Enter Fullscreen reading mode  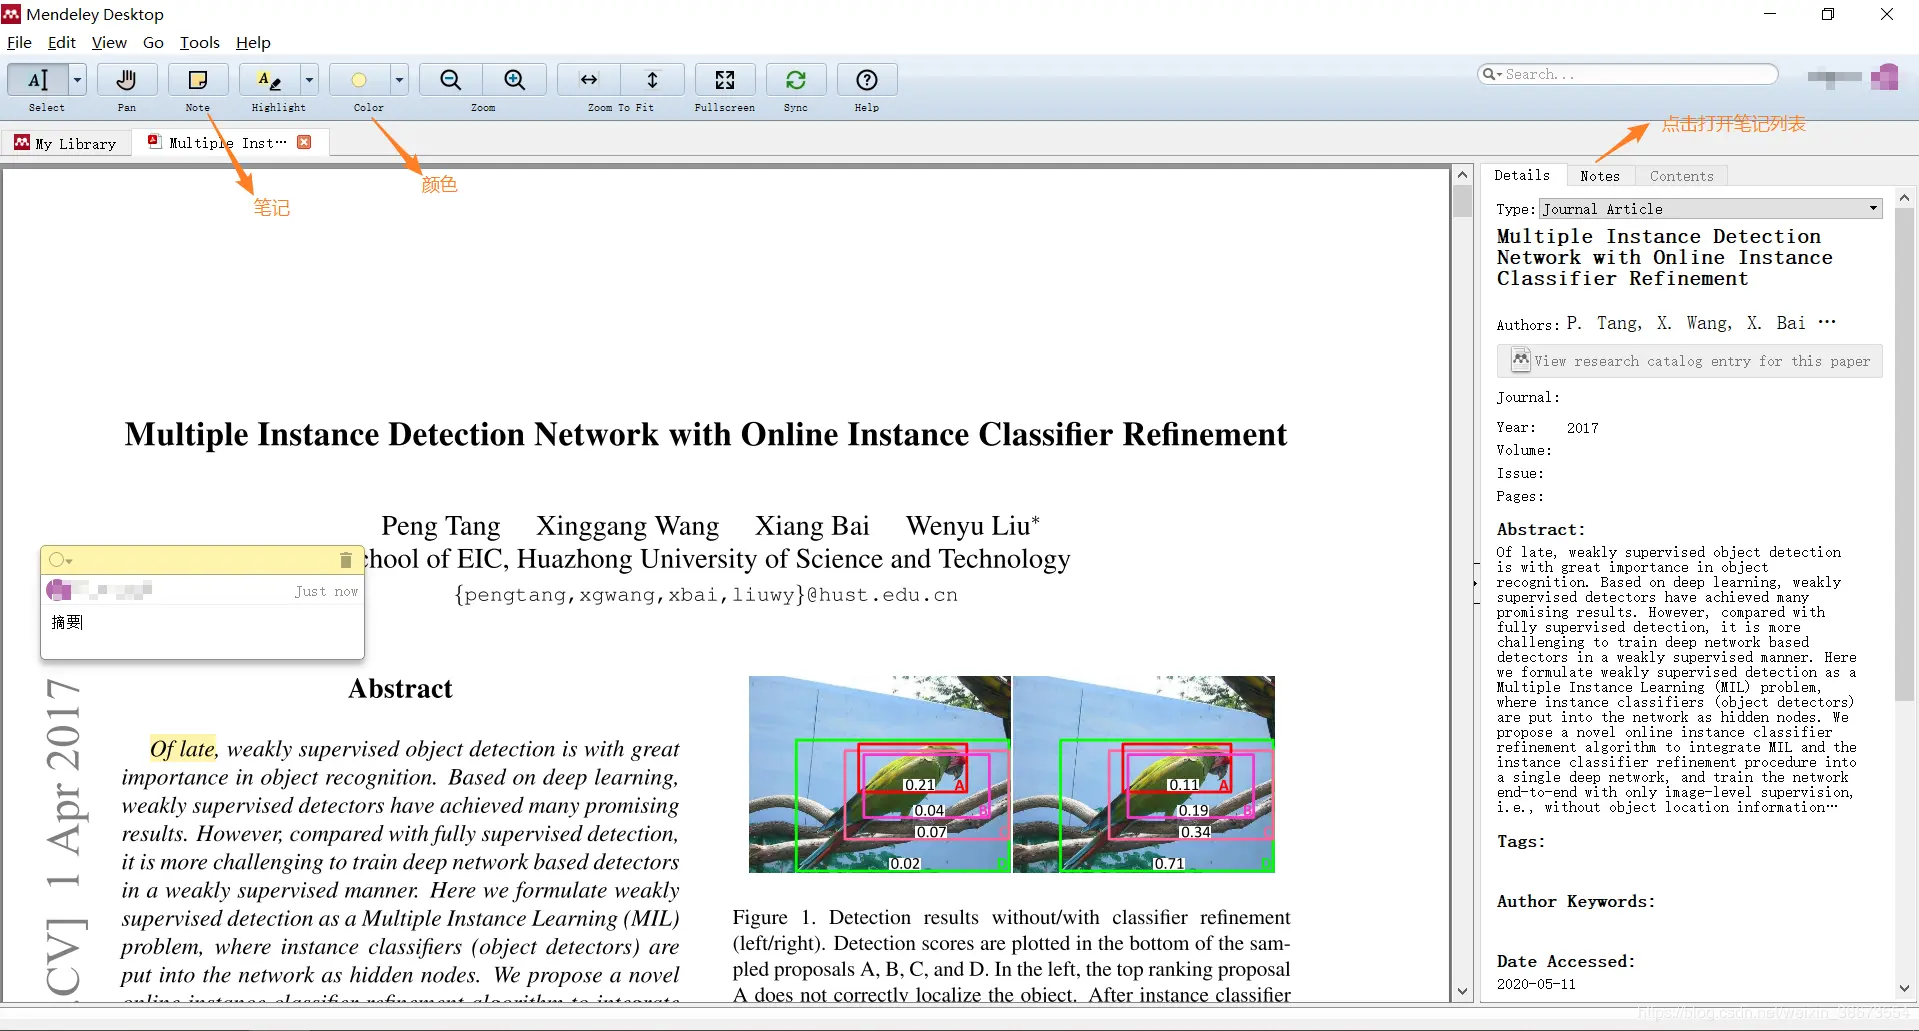pos(725,80)
